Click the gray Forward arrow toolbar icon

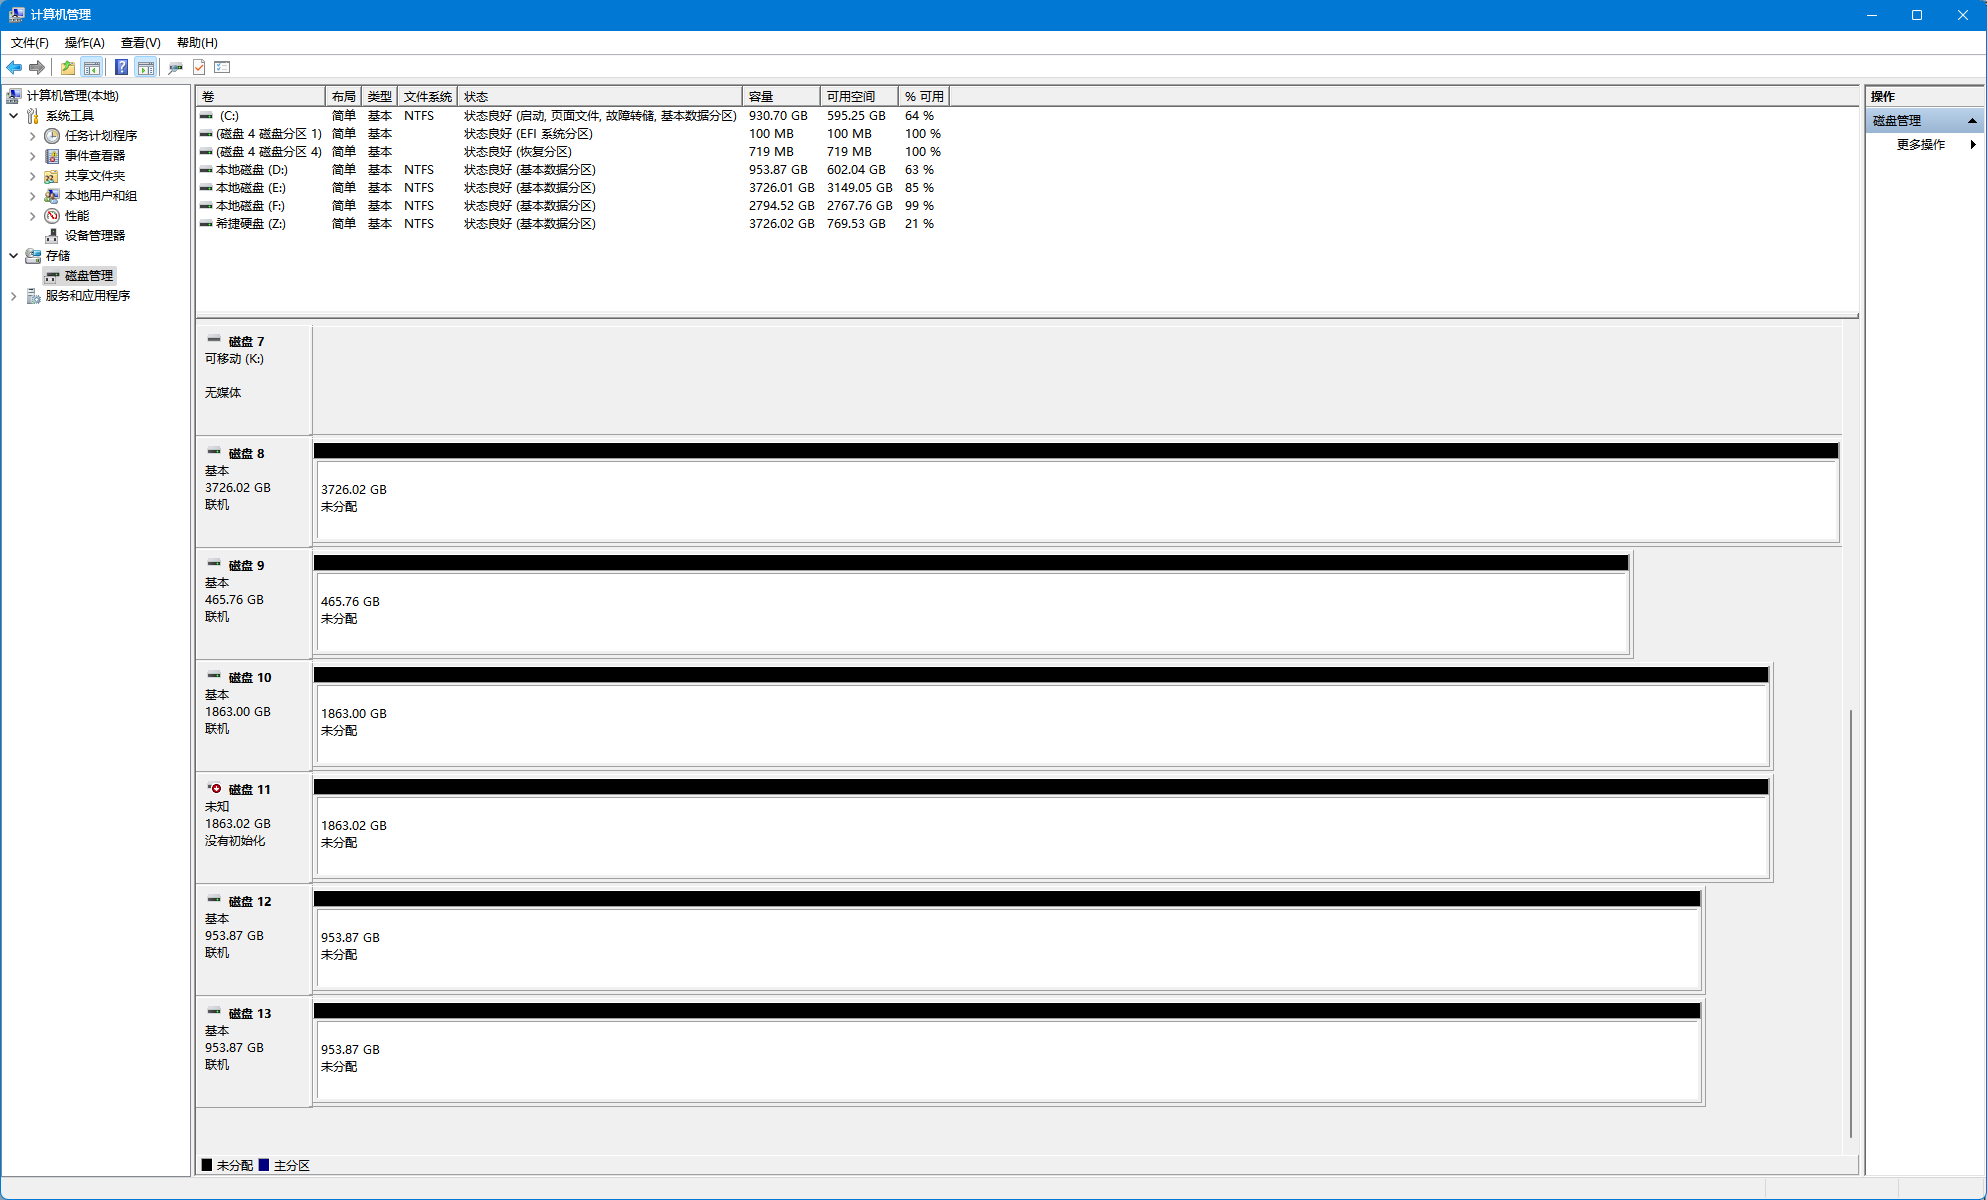tap(37, 67)
